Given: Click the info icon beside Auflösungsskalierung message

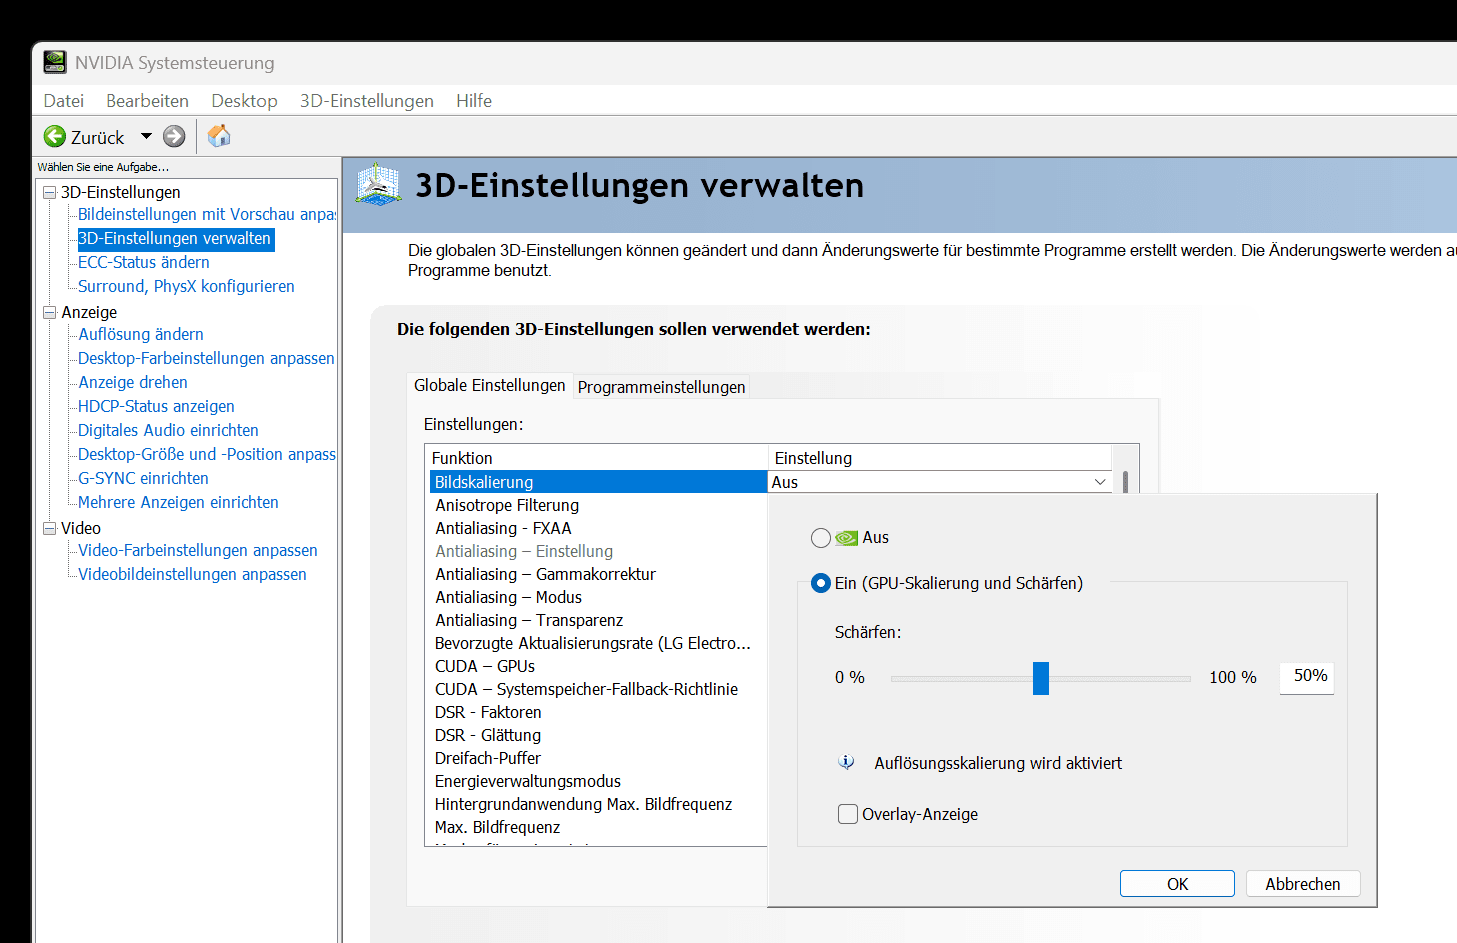Looking at the screenshot, I should (846, 762).
